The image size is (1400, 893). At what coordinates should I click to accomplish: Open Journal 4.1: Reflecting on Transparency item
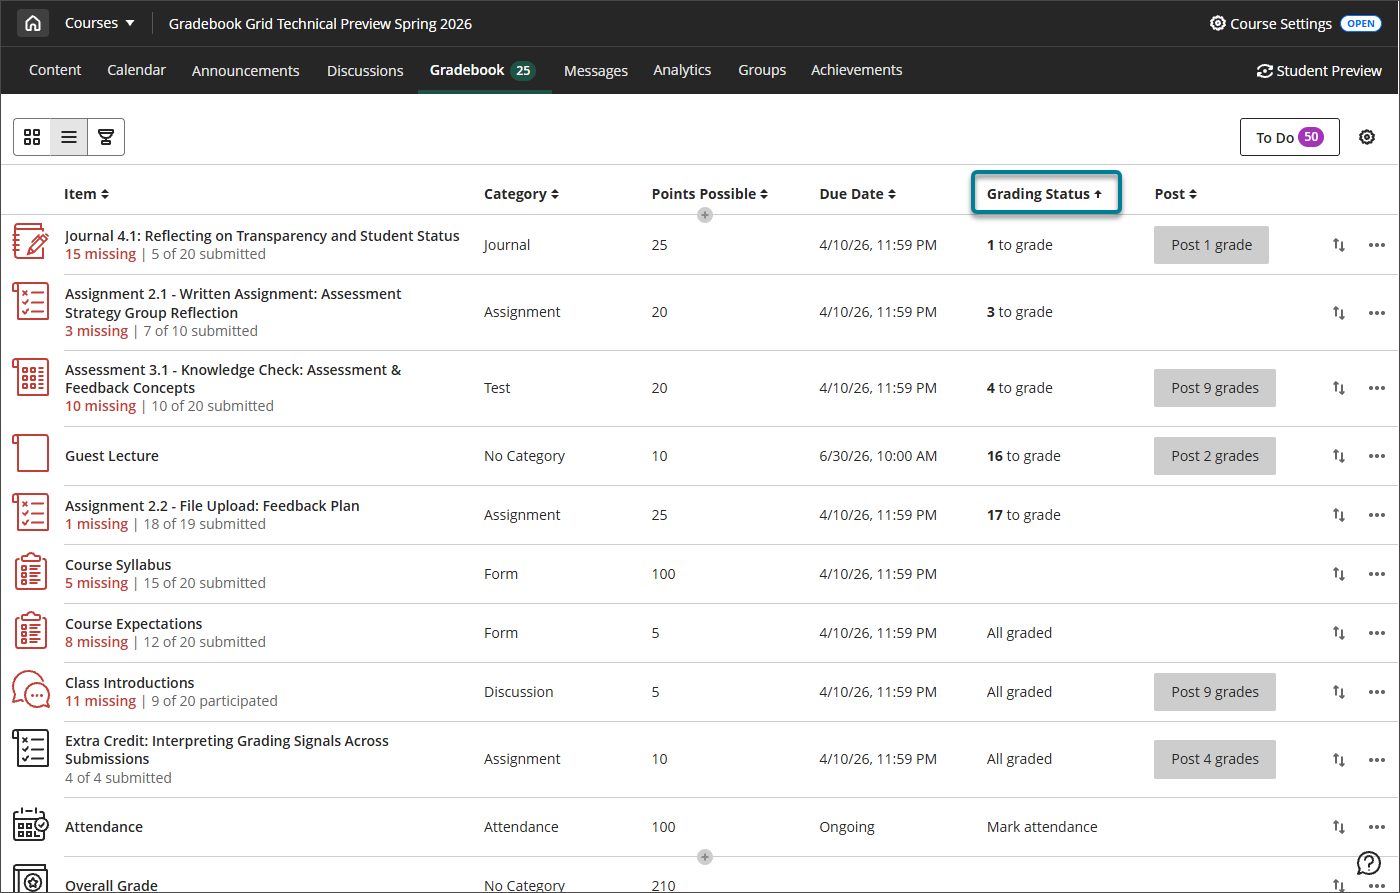[x=262, y=236]
